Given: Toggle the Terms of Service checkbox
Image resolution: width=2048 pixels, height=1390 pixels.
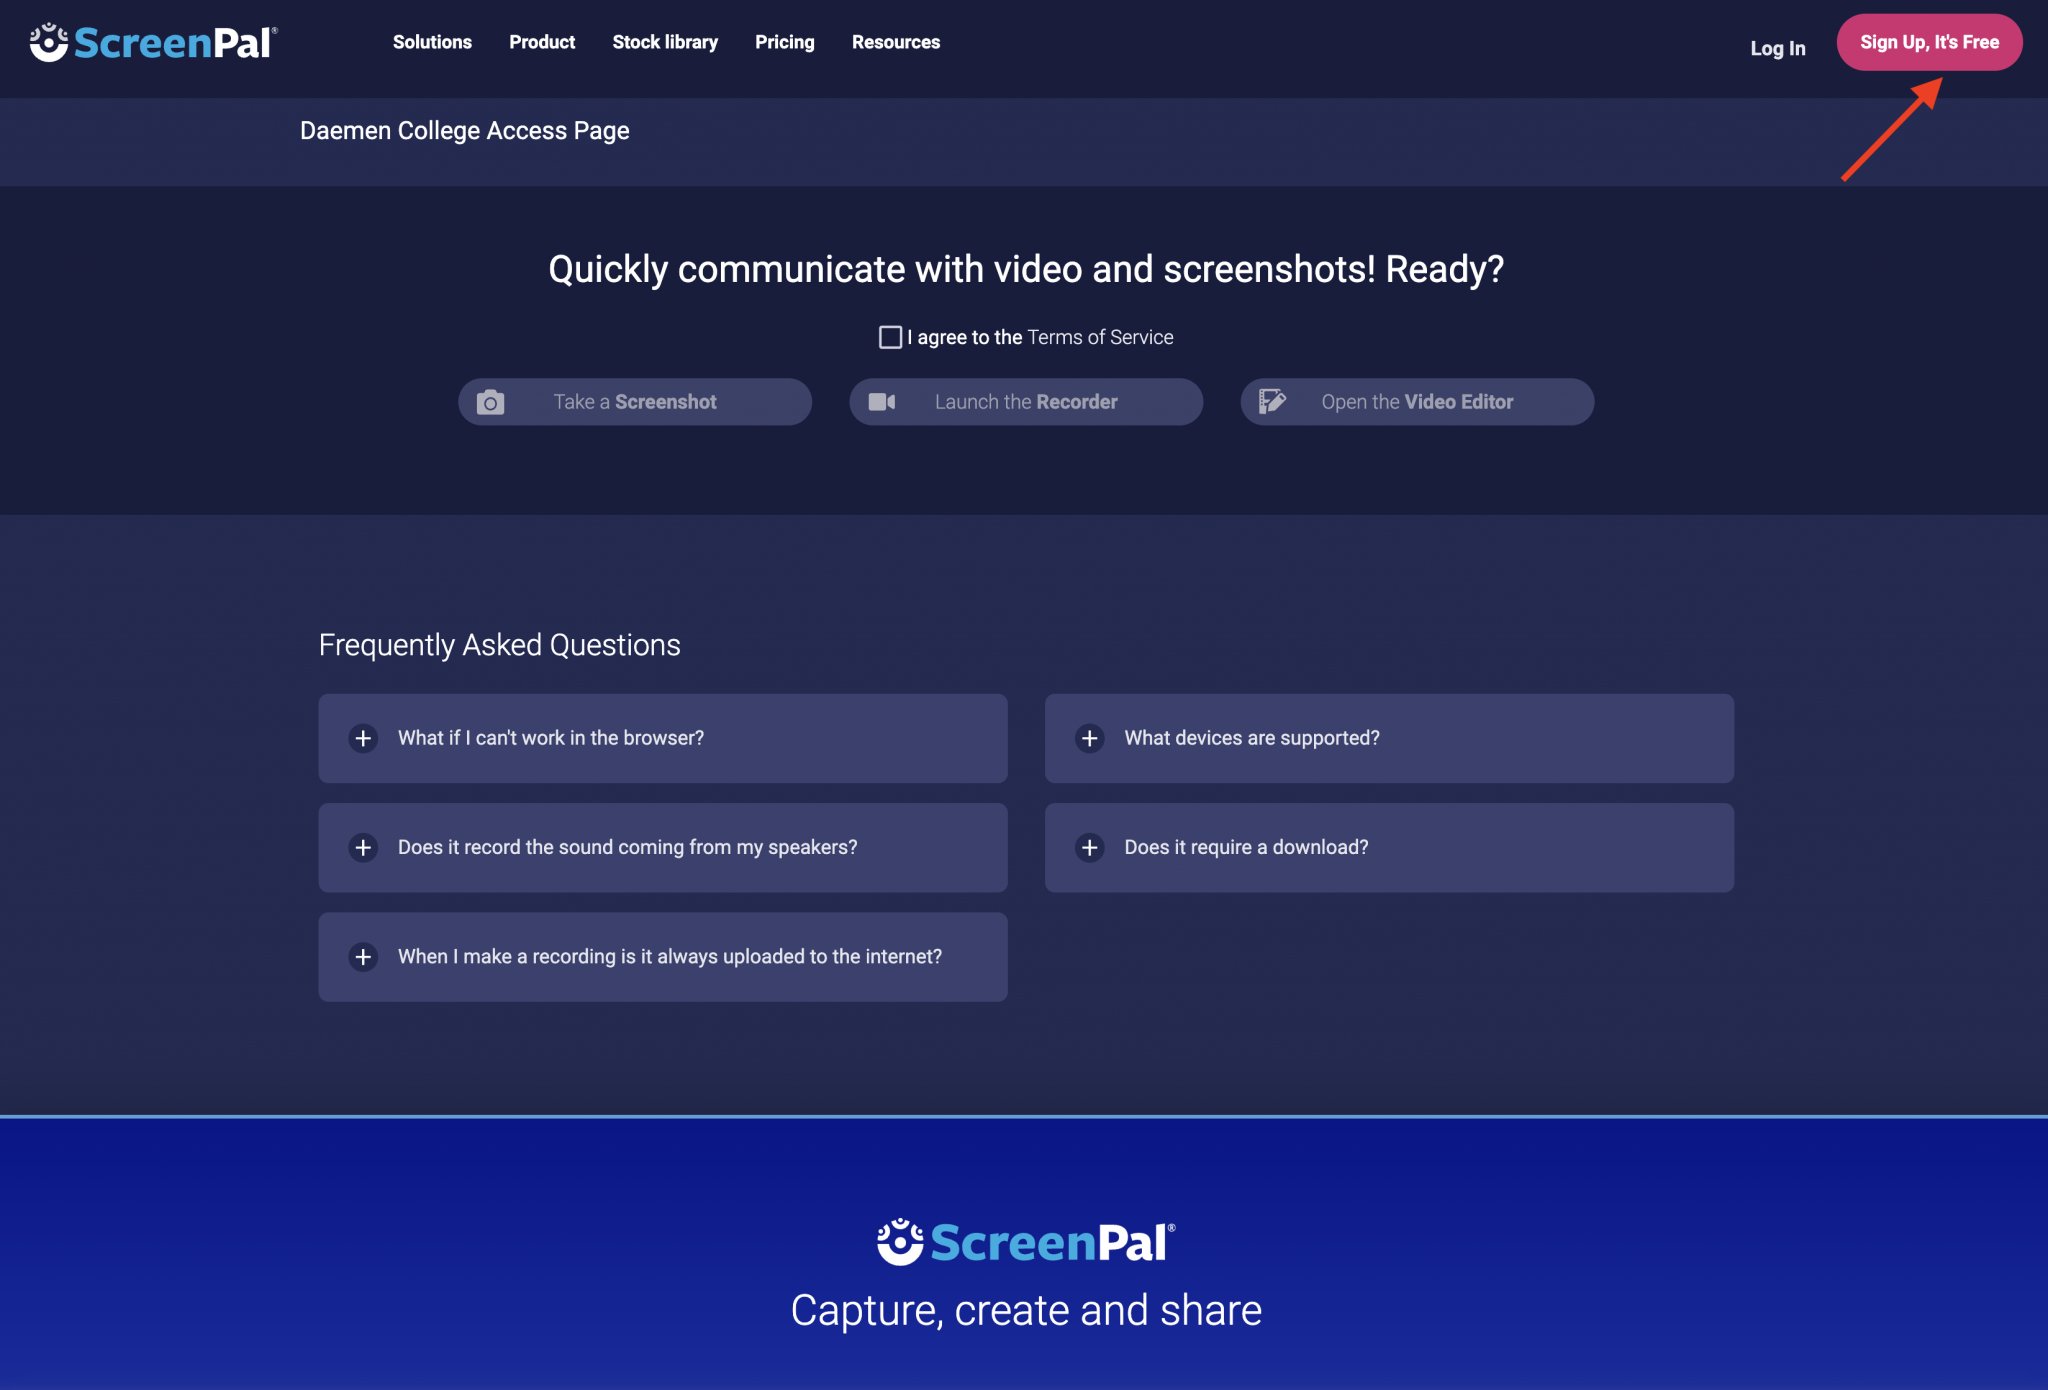Looking at the screenshot, I should [x=891, y=337].
